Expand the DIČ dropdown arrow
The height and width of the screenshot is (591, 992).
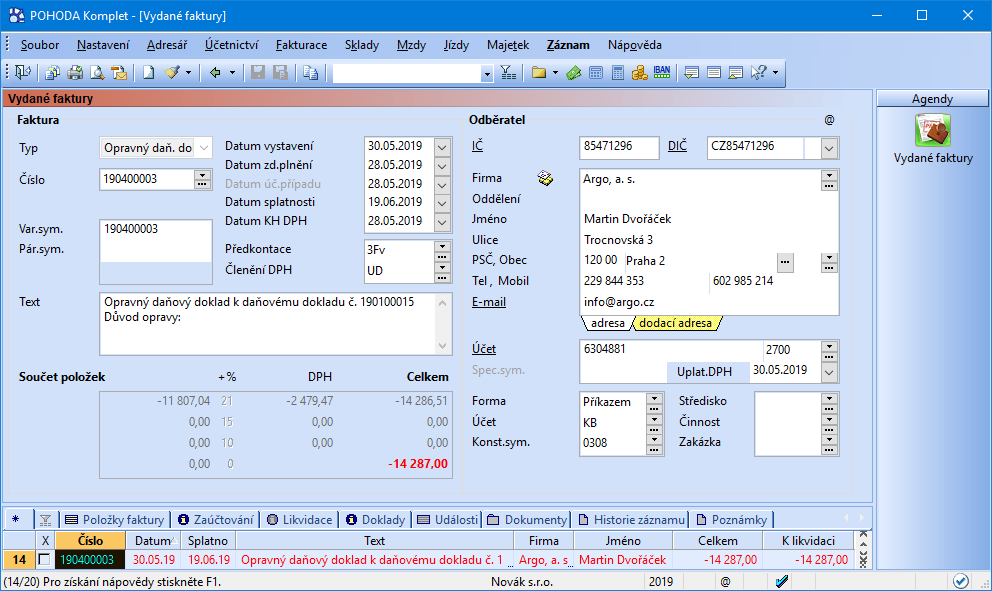[x=829, y=149]
